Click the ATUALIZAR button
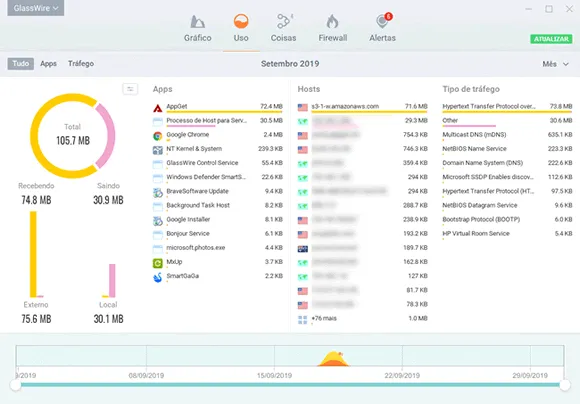580x404 pixels. click(x=551, y=39)
